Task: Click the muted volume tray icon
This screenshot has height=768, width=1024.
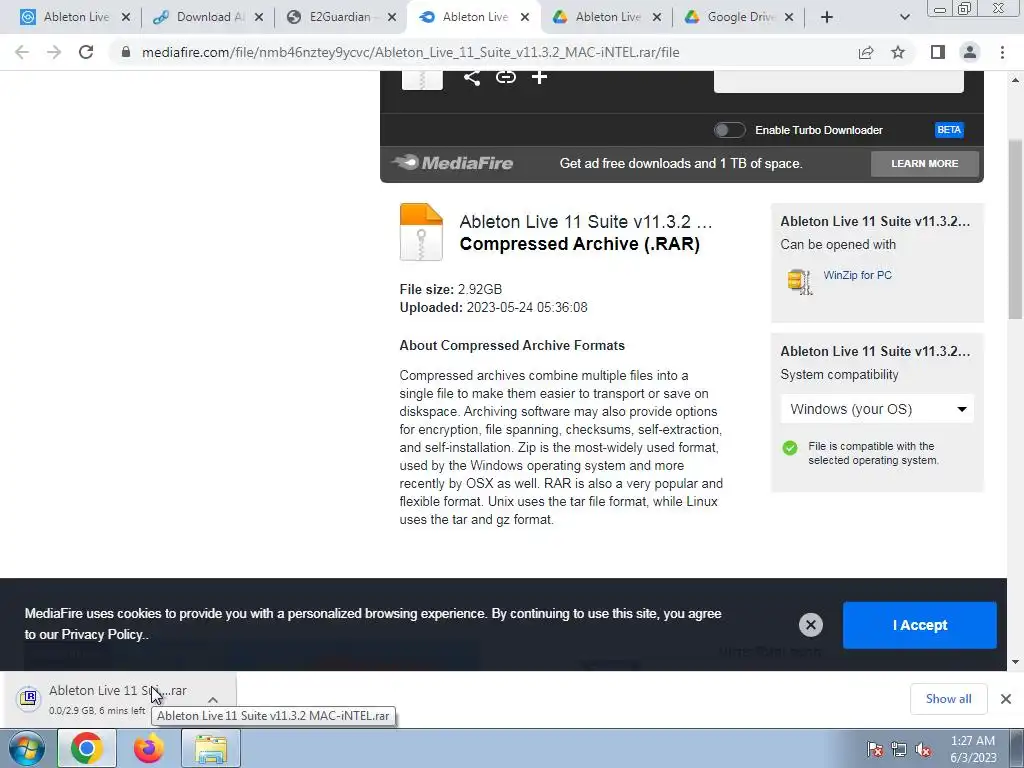Action: tap(923, 749)
